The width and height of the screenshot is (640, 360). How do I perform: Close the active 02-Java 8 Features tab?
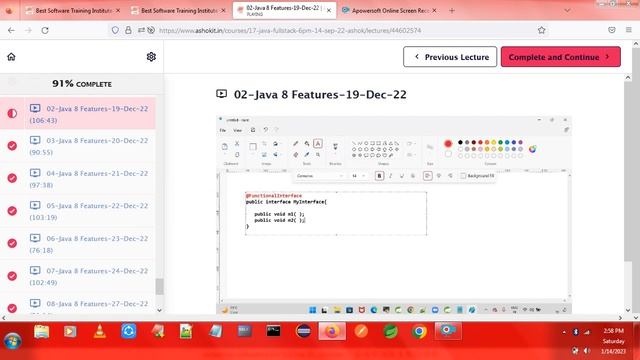point(329,11)
